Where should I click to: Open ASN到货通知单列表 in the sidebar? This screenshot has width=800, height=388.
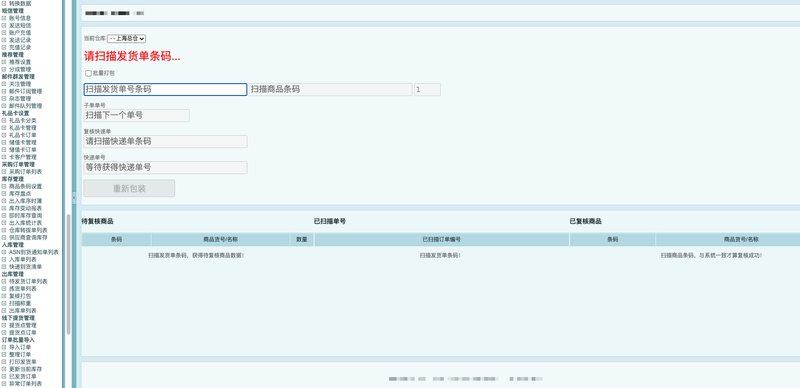pyautogui.click(x=34, y=252)
